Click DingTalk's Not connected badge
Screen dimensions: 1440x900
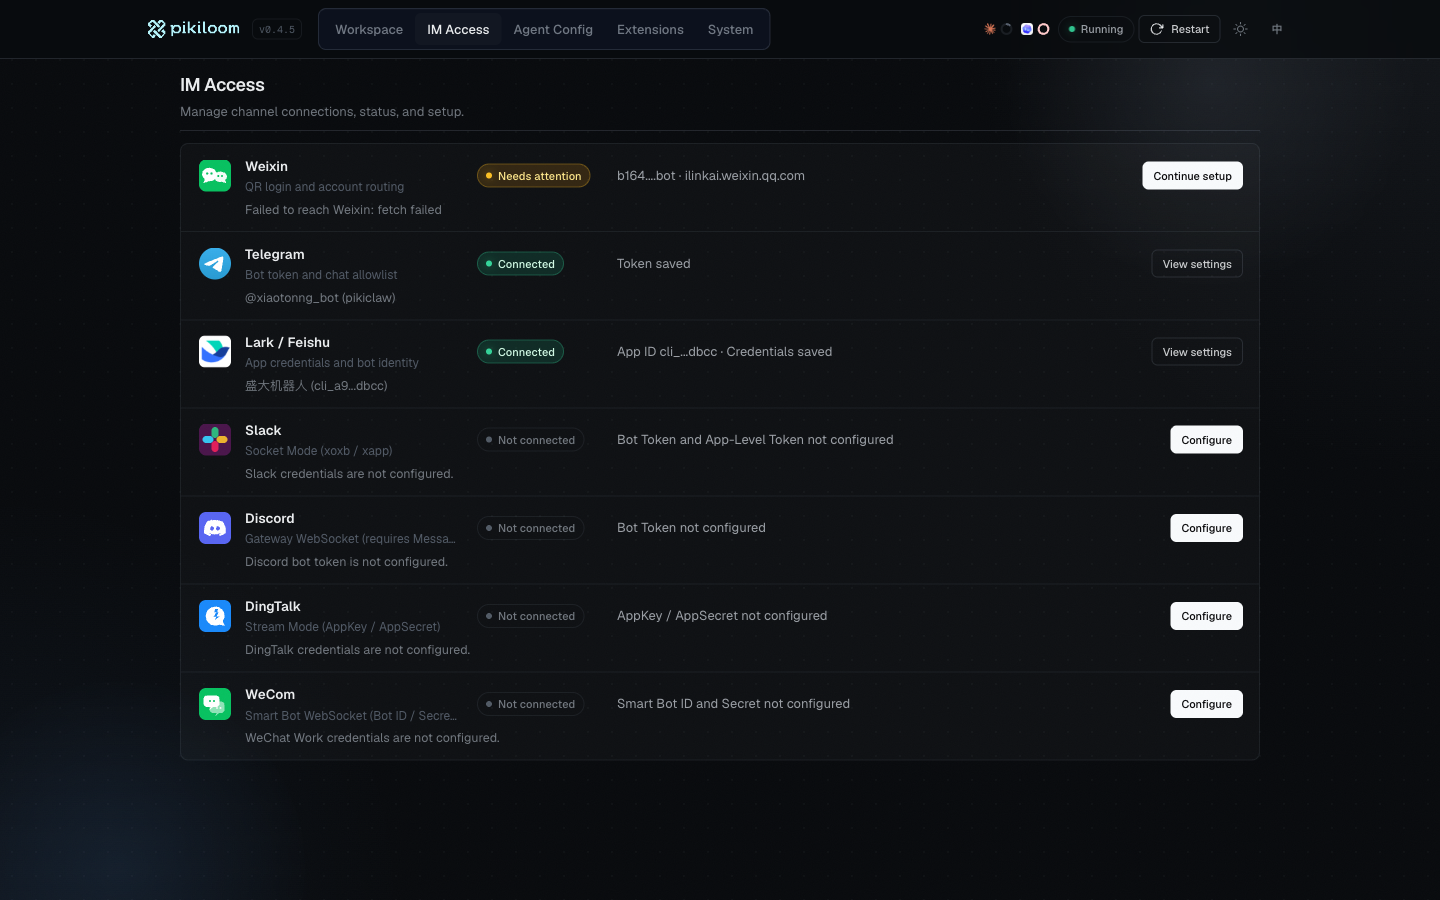pyautogui.click(x=530, y=616)
